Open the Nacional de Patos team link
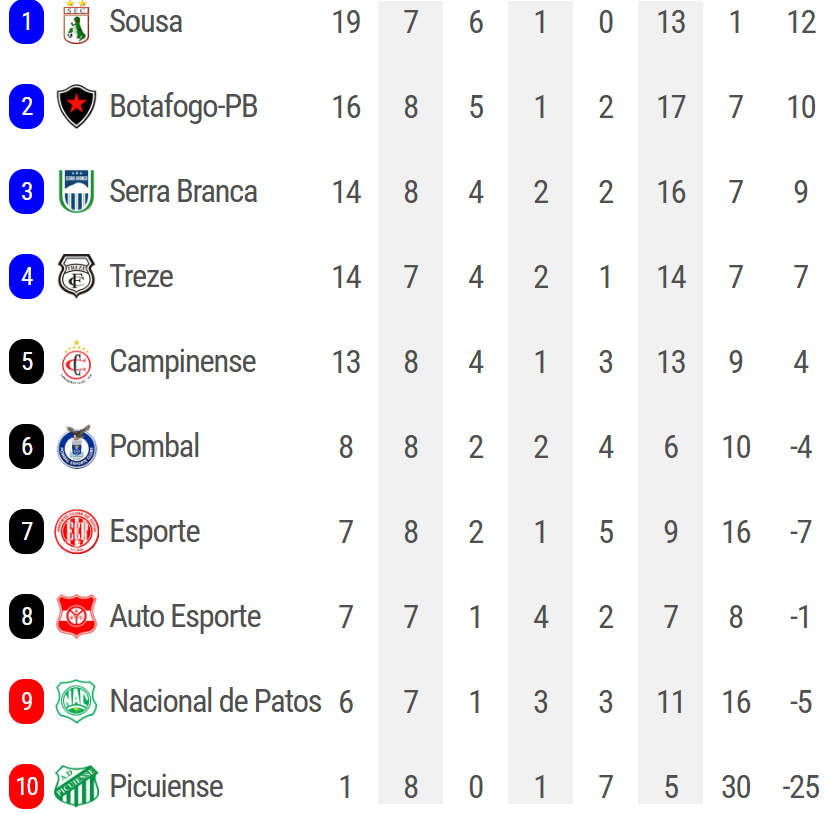The image size is (826, 813). (x=215, y=702)
